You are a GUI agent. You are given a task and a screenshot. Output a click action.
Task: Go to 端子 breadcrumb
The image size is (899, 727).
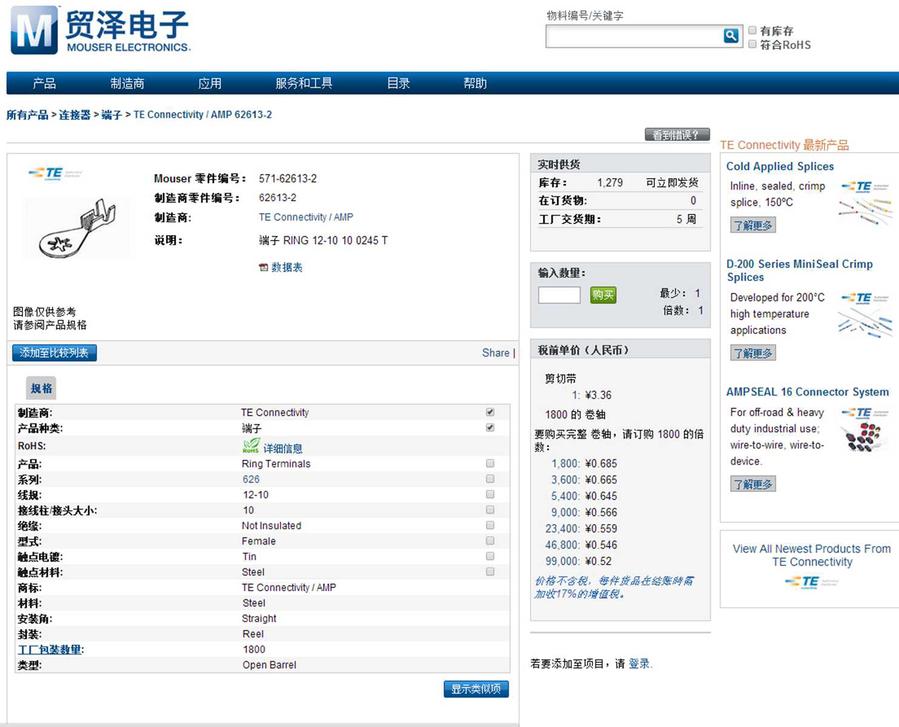(111, 115)
